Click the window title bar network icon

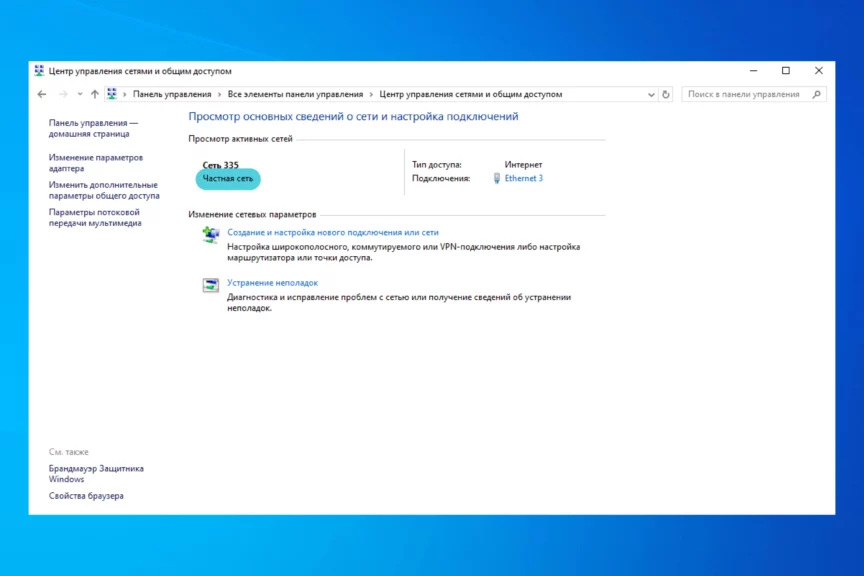(x=39, y=71)
